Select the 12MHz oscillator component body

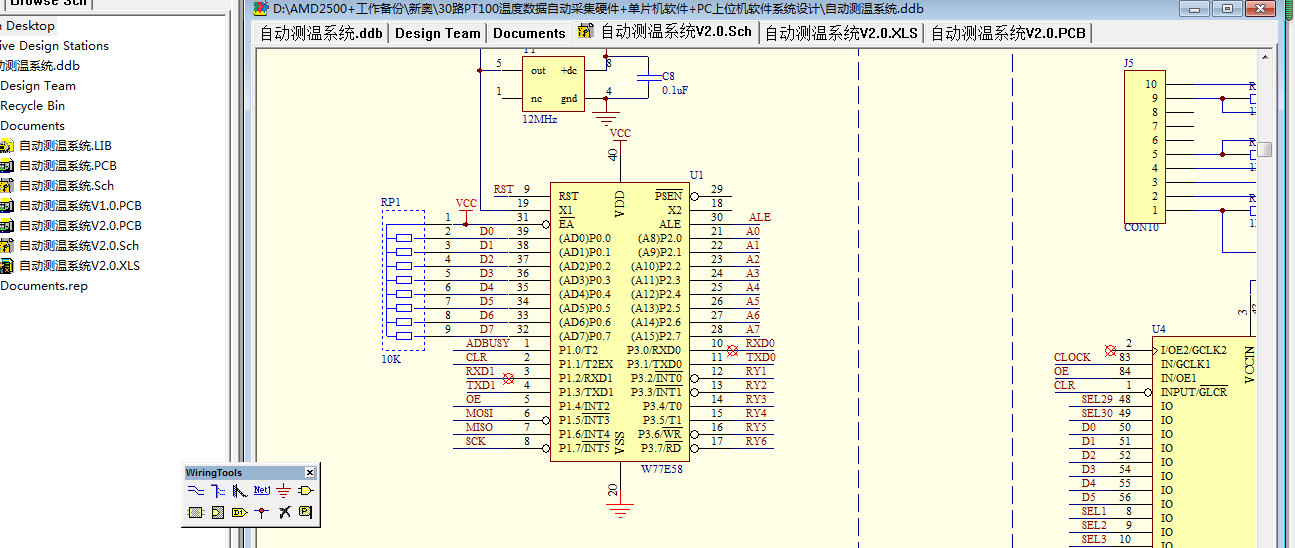[x=552, y=84]
